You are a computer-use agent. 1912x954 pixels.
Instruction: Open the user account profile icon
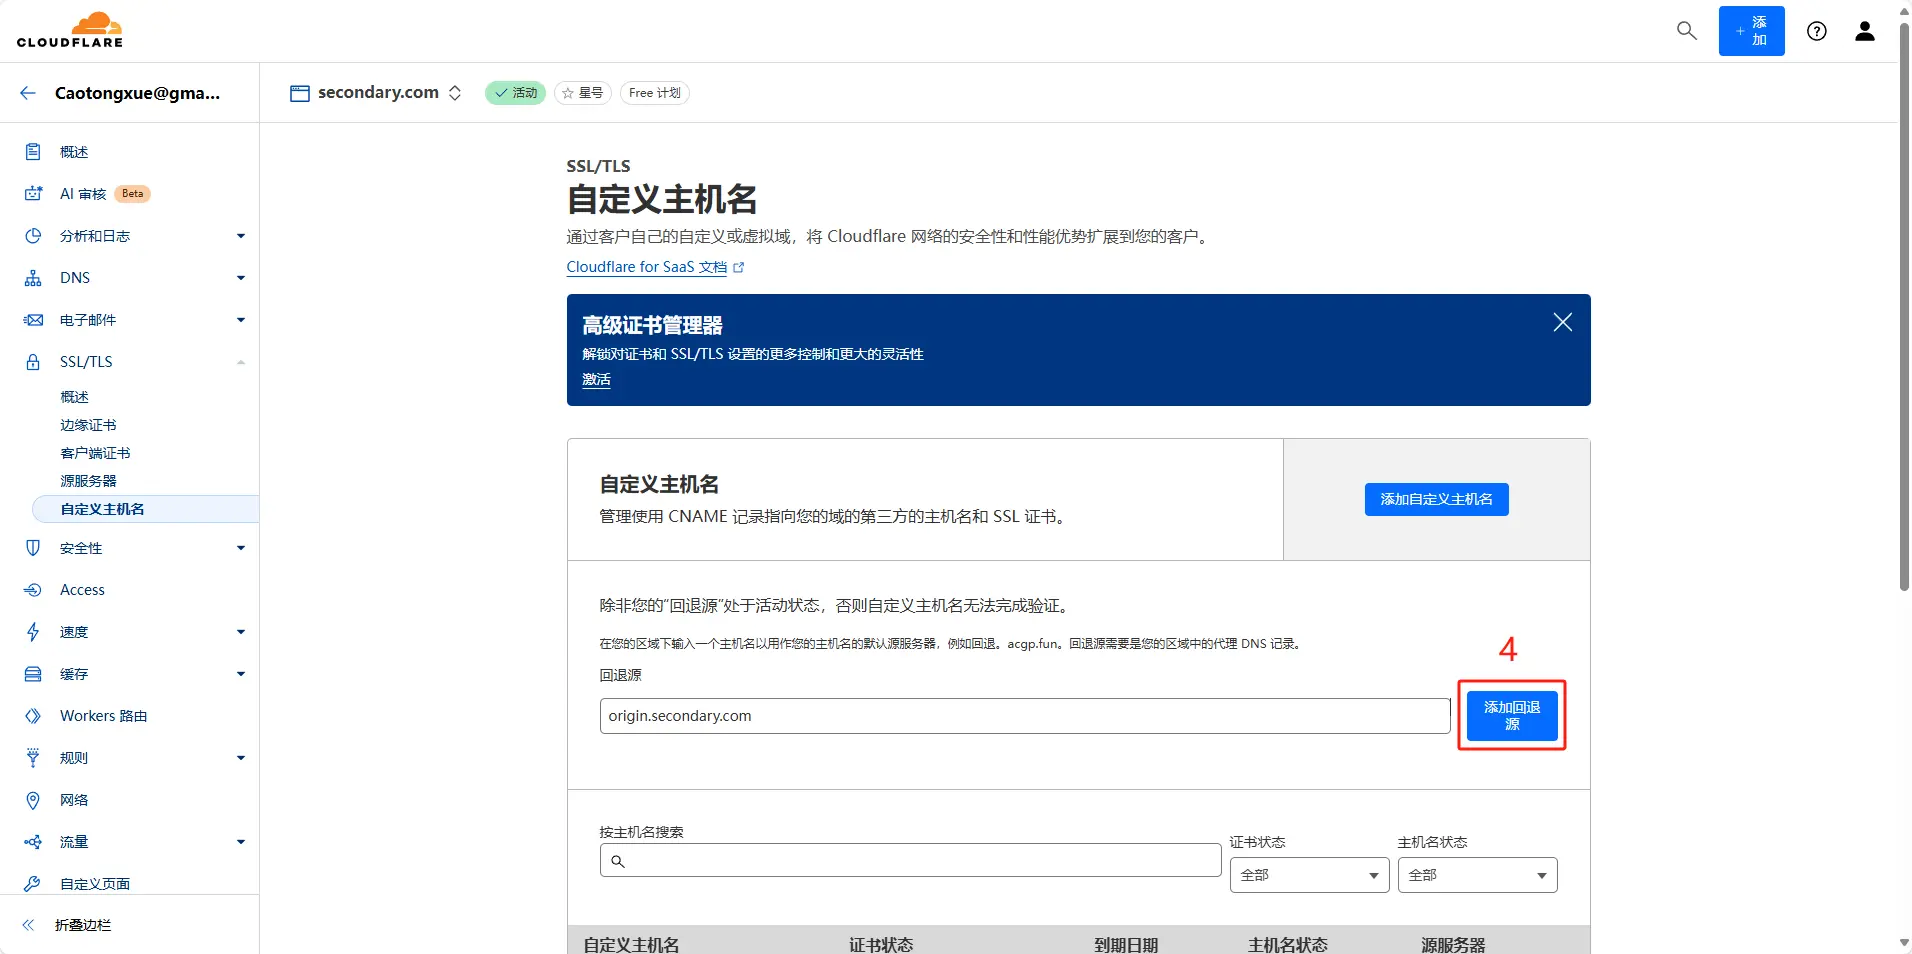(1865, 31)
